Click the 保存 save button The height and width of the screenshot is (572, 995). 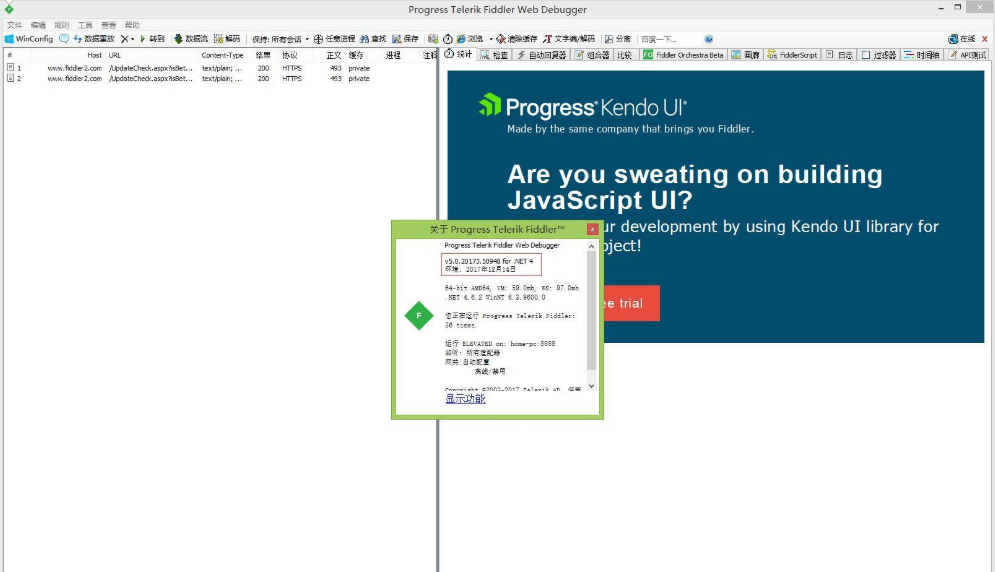coord(405,39)
